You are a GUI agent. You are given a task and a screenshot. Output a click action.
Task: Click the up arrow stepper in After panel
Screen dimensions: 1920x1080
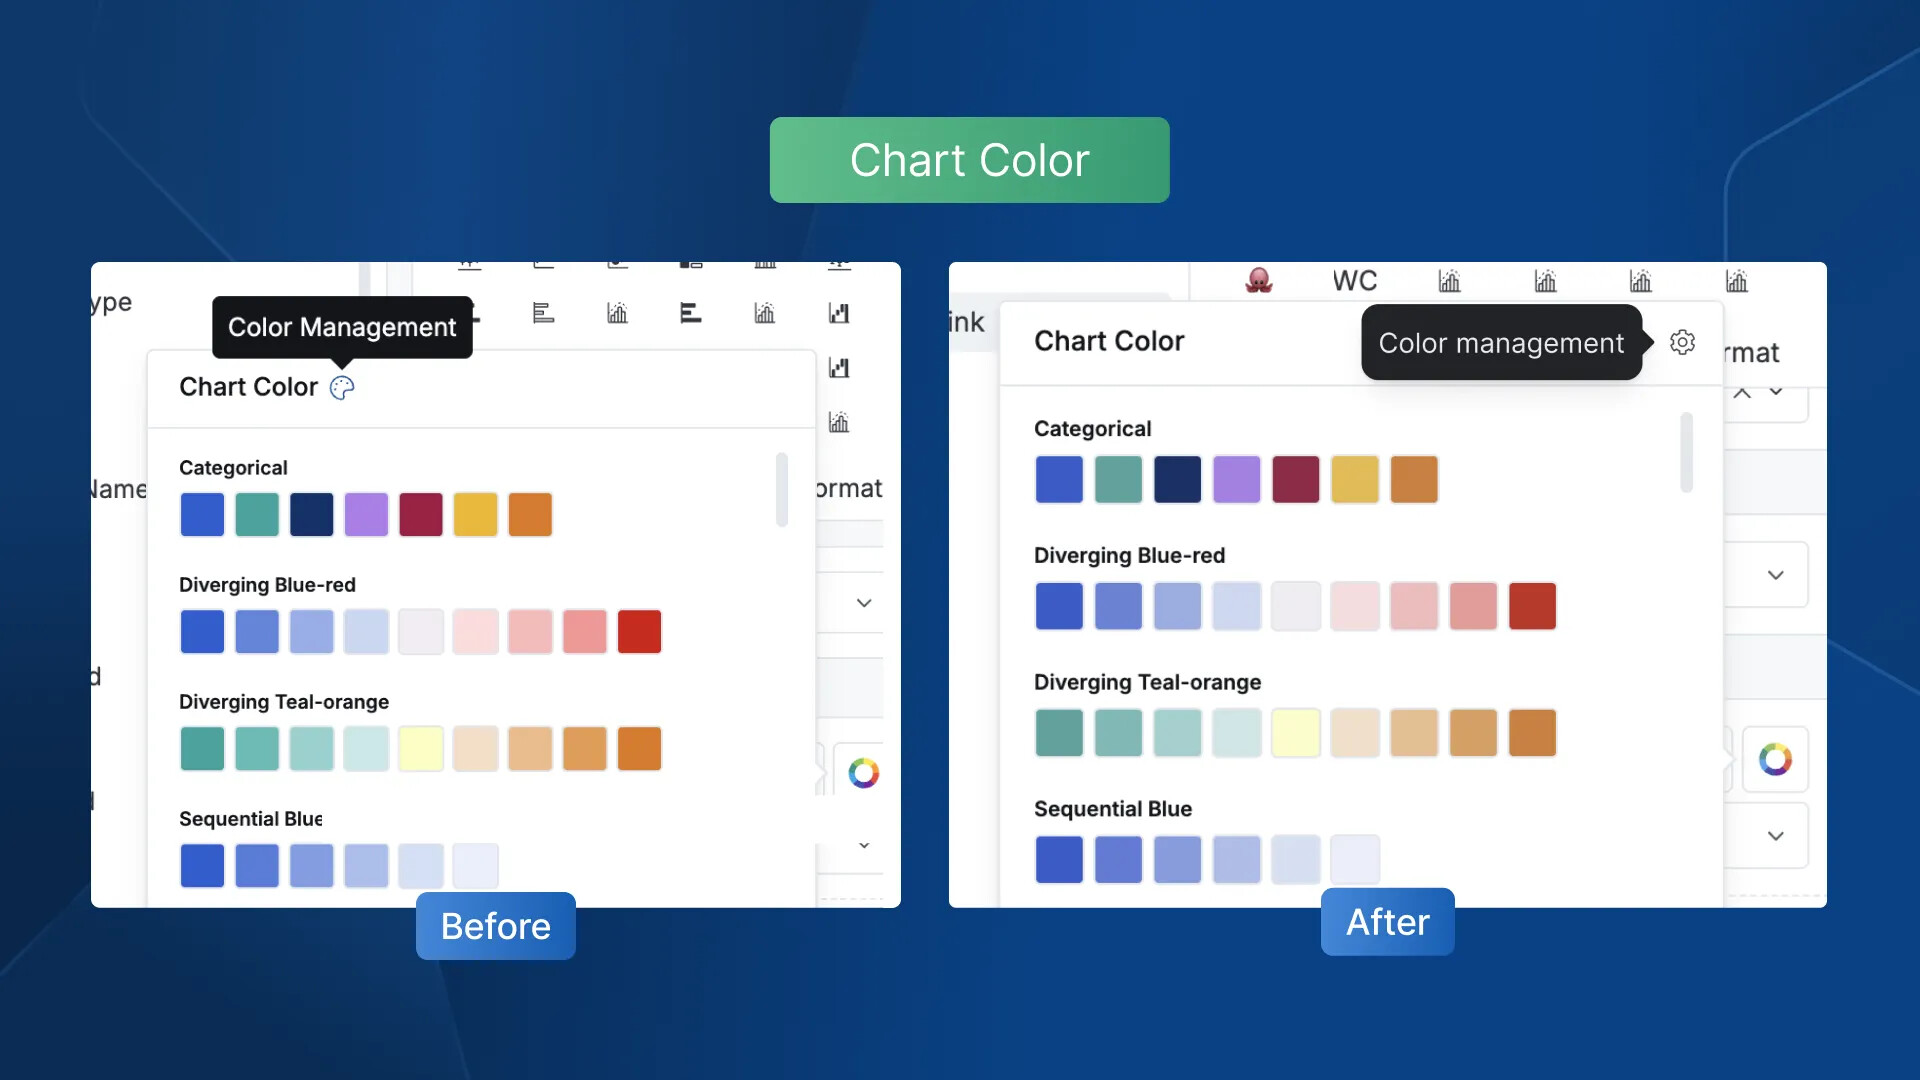click(x=1742, y=393)
